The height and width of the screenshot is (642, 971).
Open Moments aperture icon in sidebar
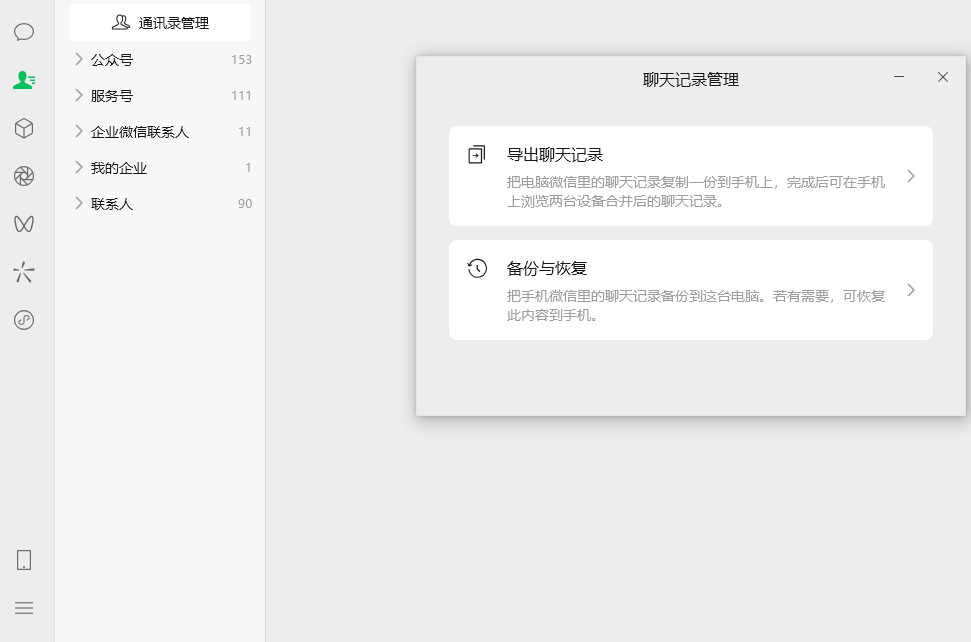pyautogui.click(x=24, y=176)
